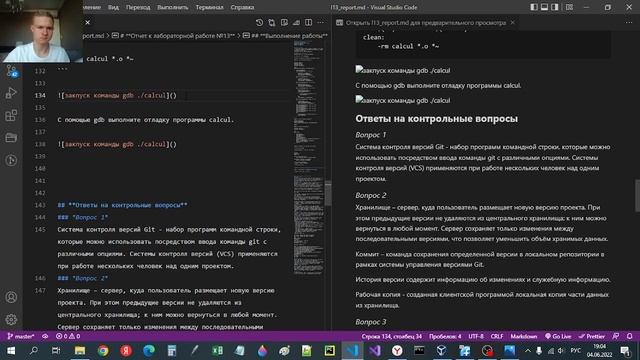Open Google Chrome from the taskbar
Image resolution: width=640 pixels, height=360 pixels.
tap(103, 351)
